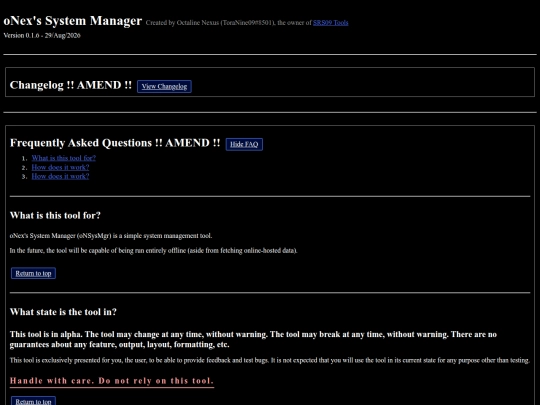Click the 'Frequently Asked Questions !! AMEND !!' heading
Viewport: 540px width, 405px height.
(115, 143)
